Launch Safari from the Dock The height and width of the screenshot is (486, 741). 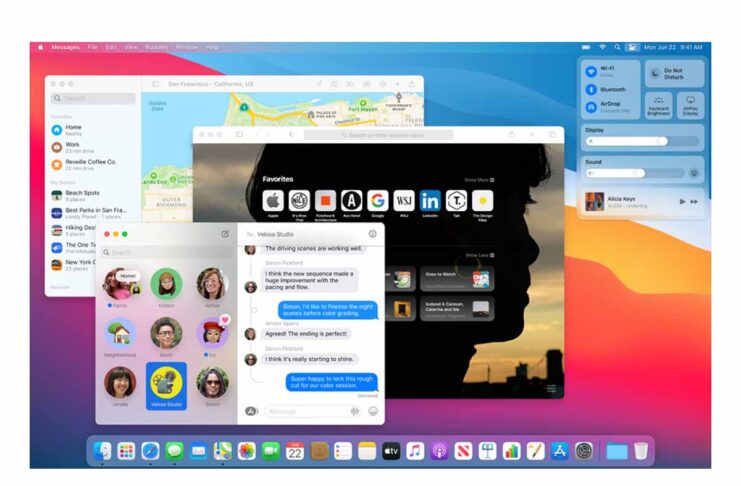point(150,451)
